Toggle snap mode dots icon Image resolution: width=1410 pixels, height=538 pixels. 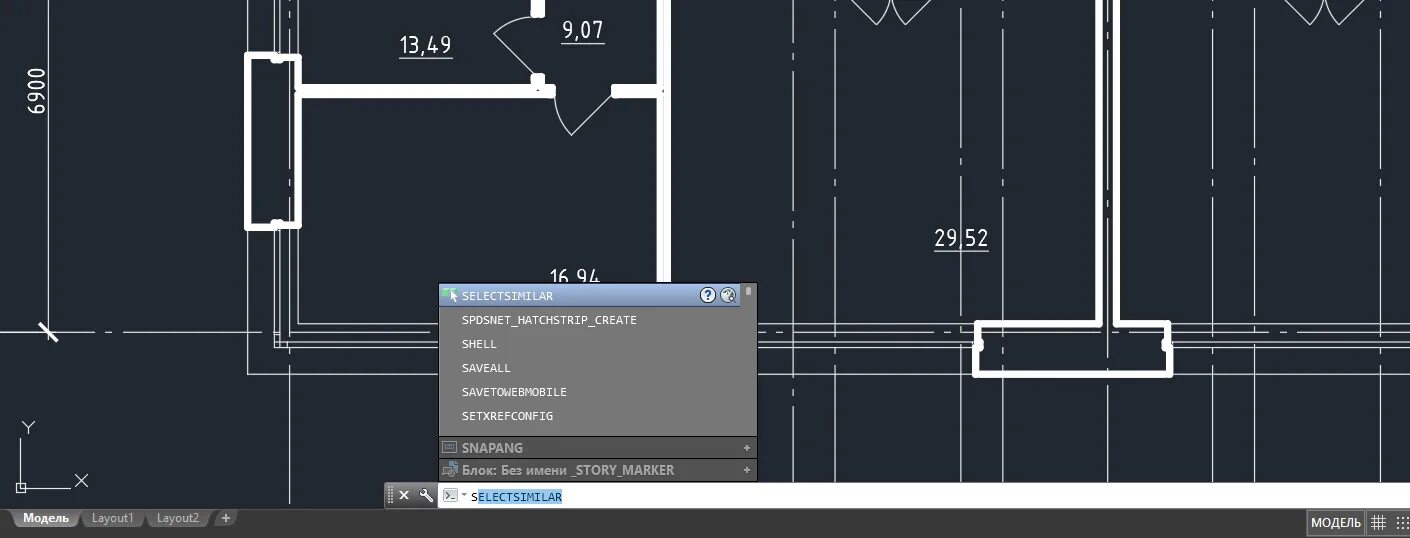[1402, 522]
